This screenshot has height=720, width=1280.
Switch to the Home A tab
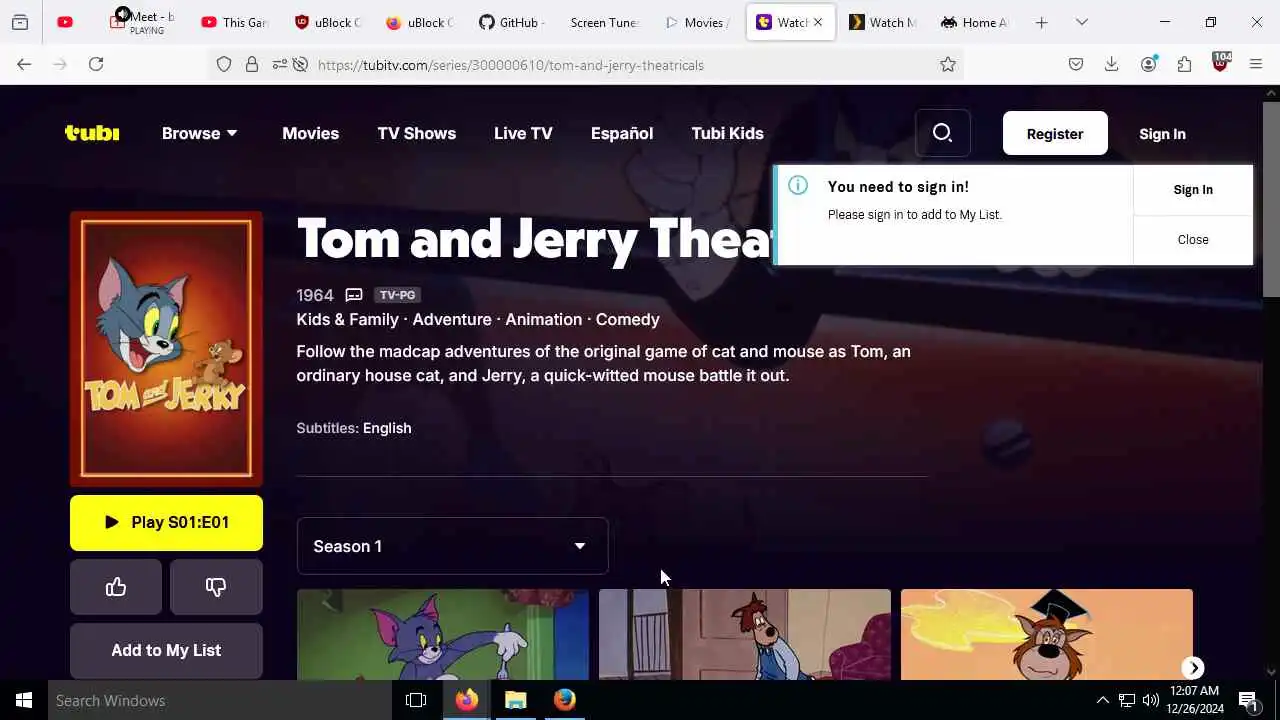[x=976, y=22]
